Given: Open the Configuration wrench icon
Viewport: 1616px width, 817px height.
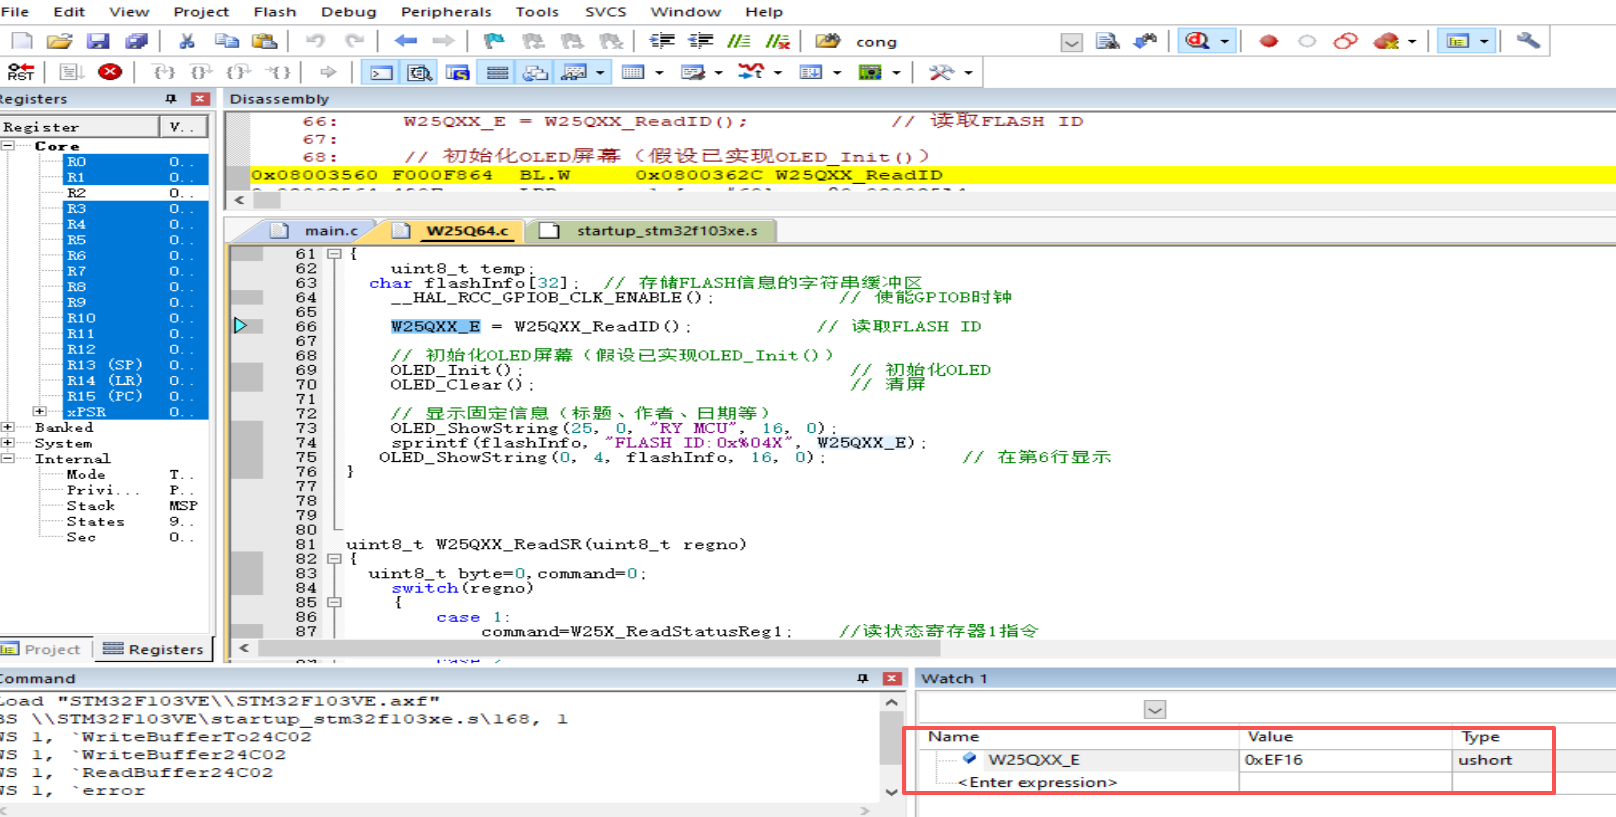Looking at the screenshot, I should click(1527, 41).
